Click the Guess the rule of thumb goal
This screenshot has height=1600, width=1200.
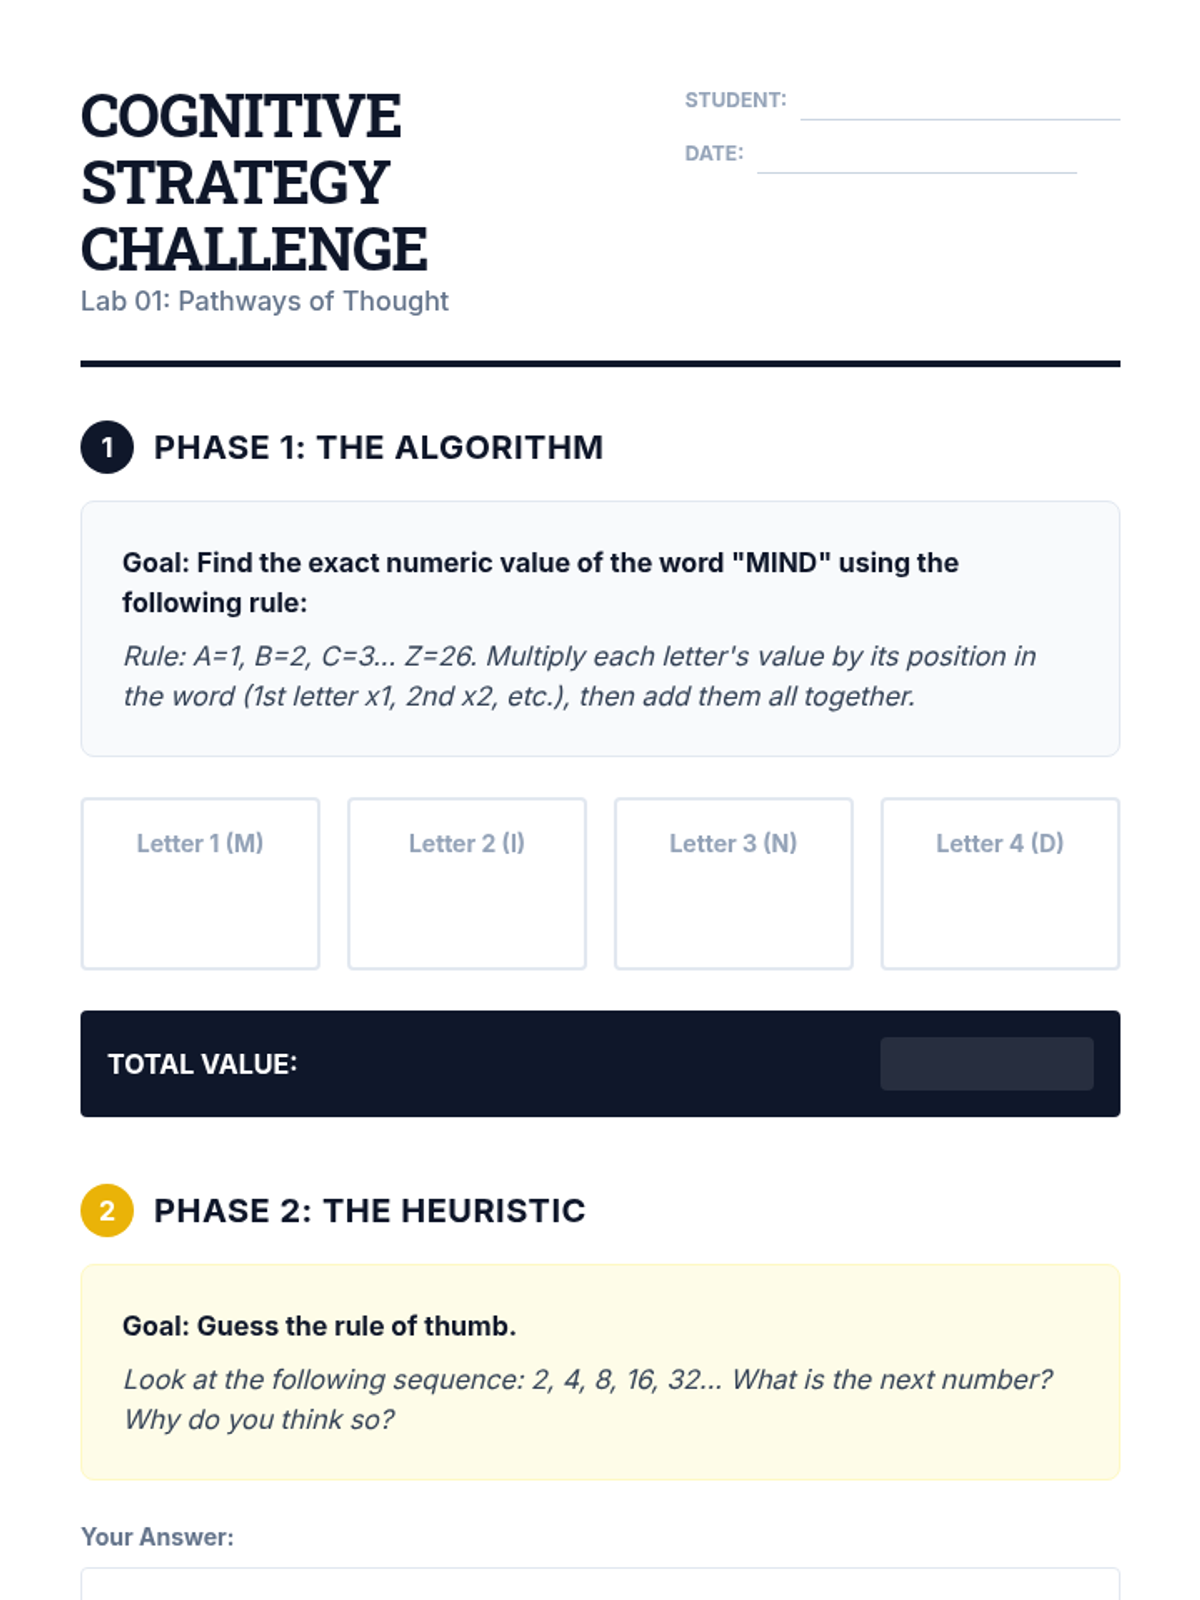pos(319,1326)
